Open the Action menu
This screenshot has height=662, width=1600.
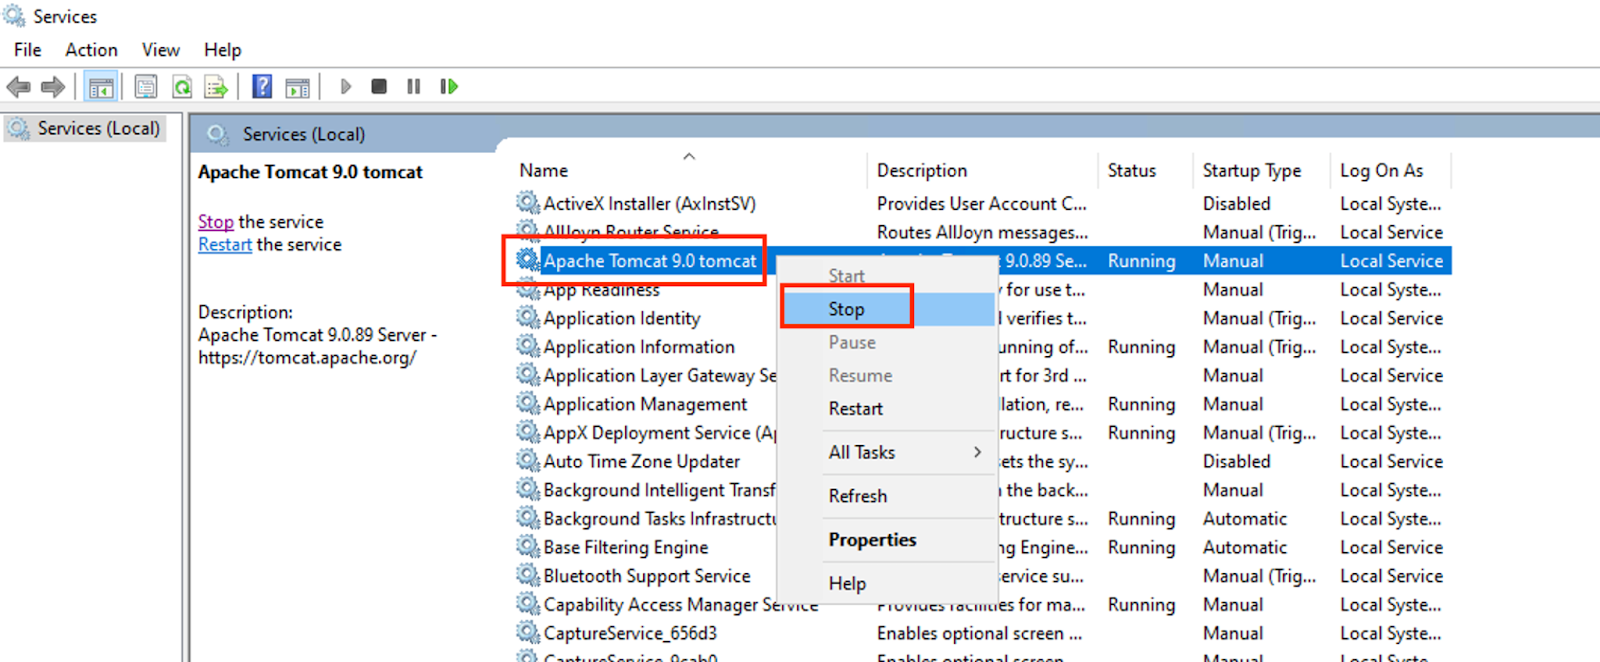tap(91, 50)
